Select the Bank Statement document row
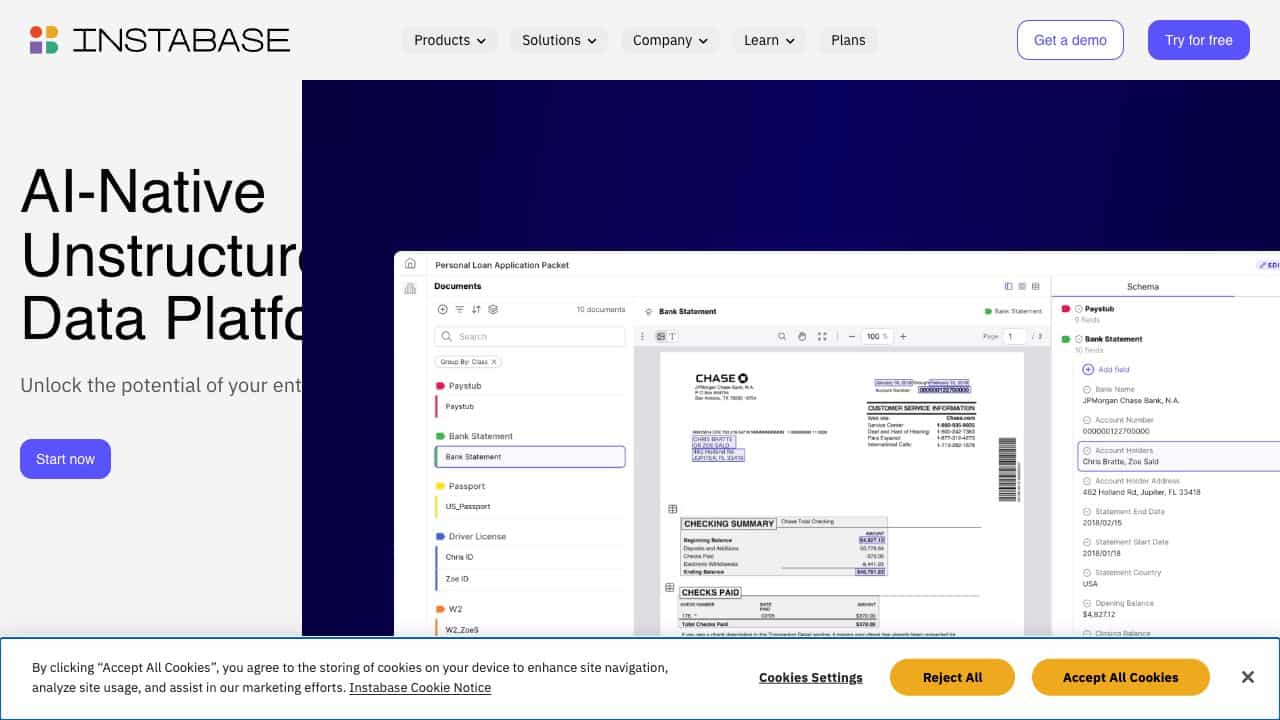Screen dimensions: 1280x720 coord(530,457)
